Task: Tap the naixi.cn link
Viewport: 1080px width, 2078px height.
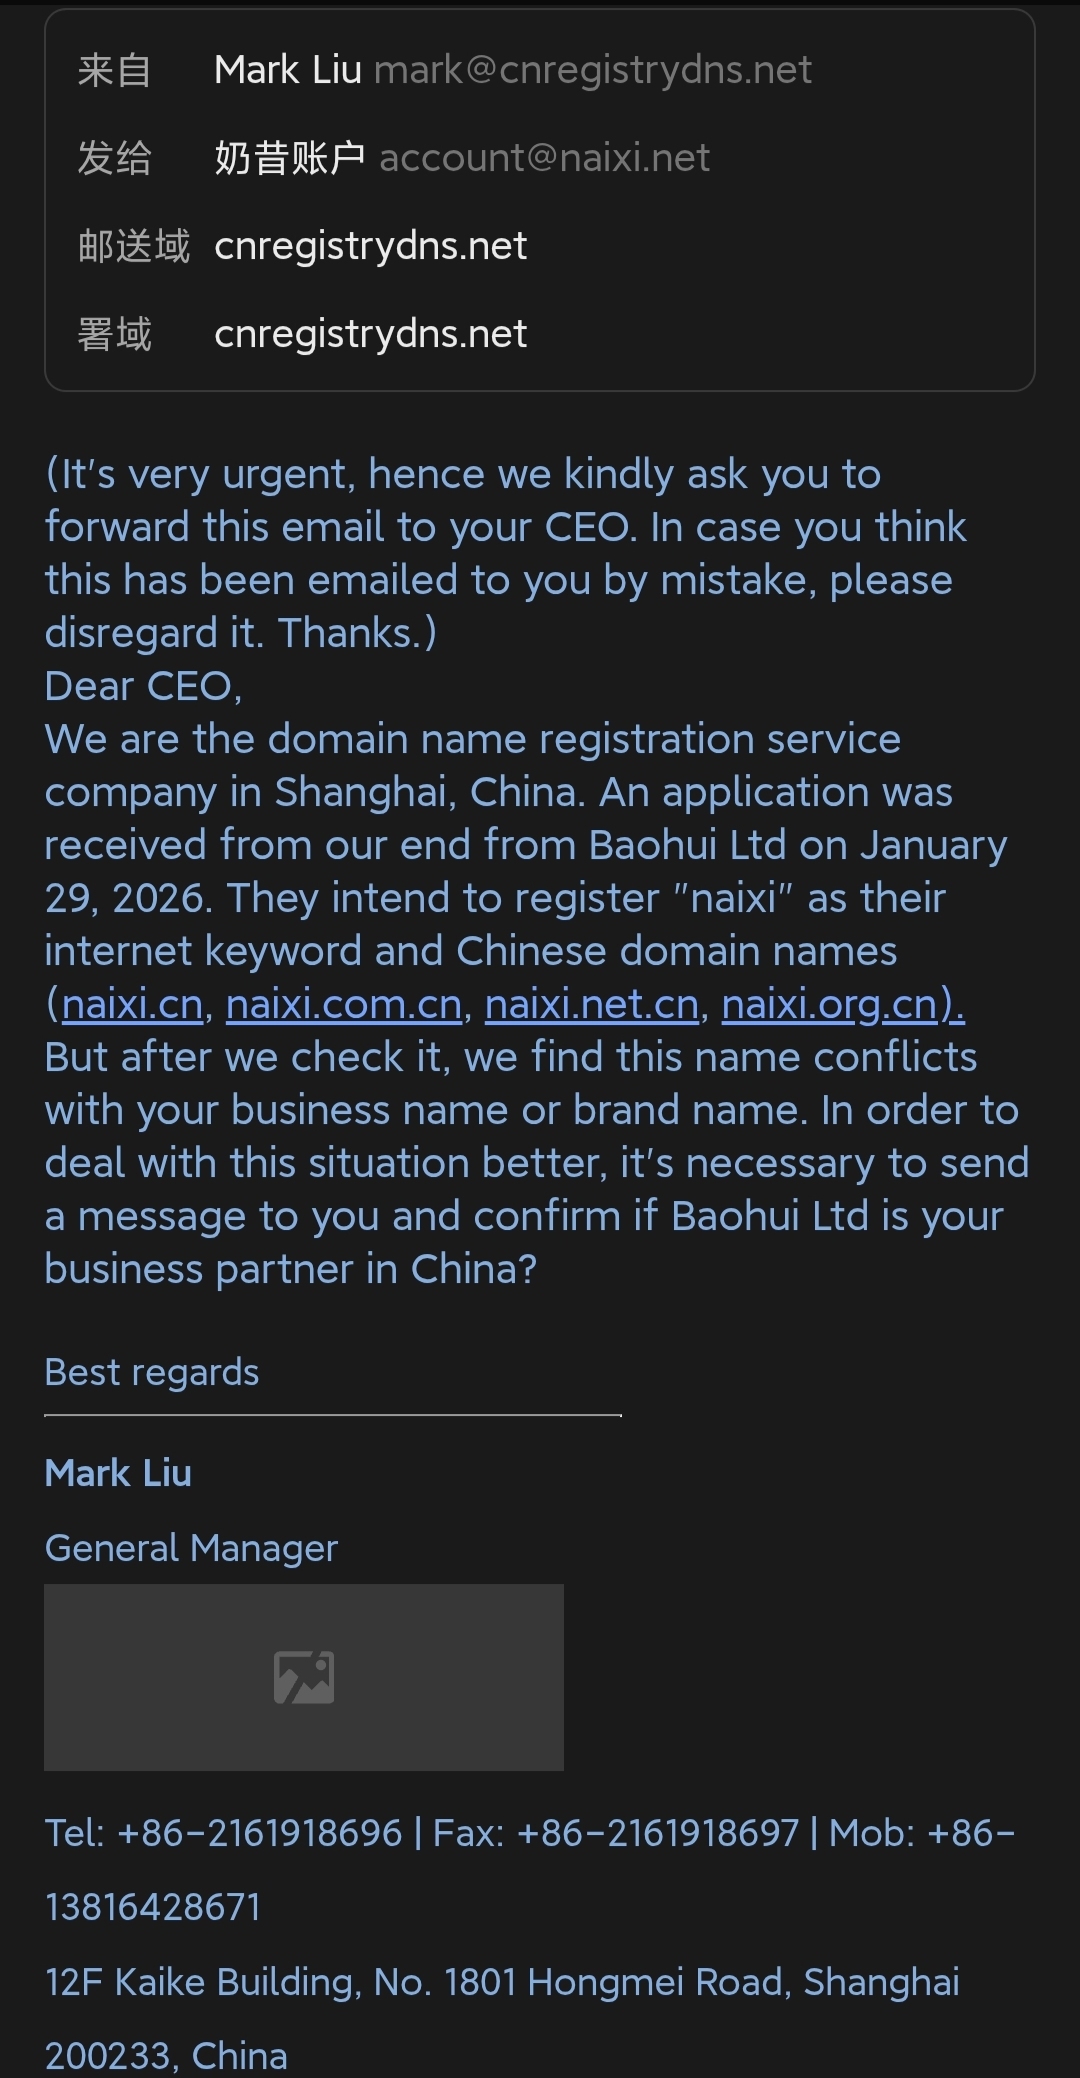Action: pyautogui.click(x=132, y=1004)
